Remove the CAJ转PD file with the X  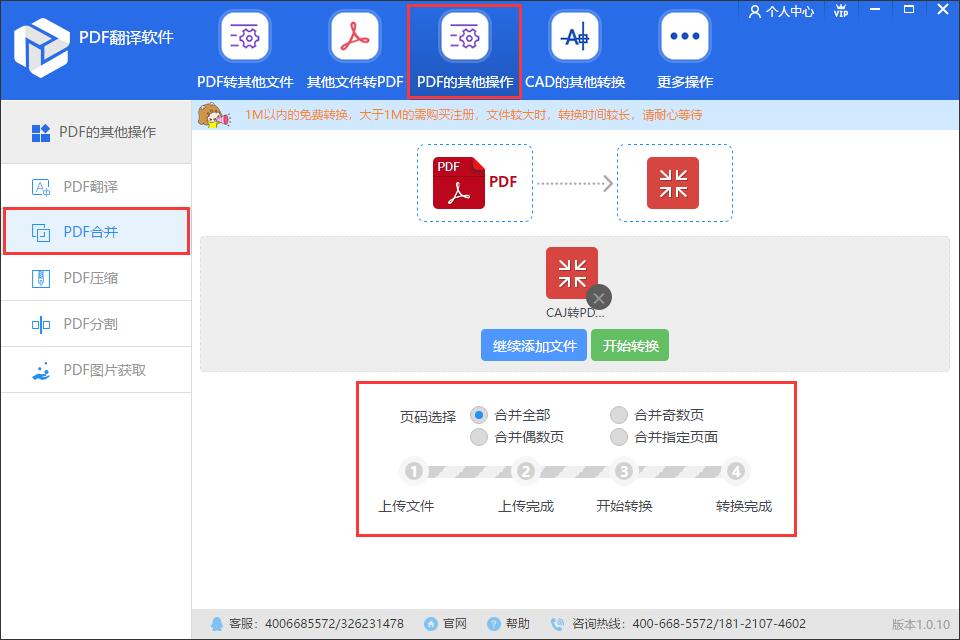click(598, 297)
